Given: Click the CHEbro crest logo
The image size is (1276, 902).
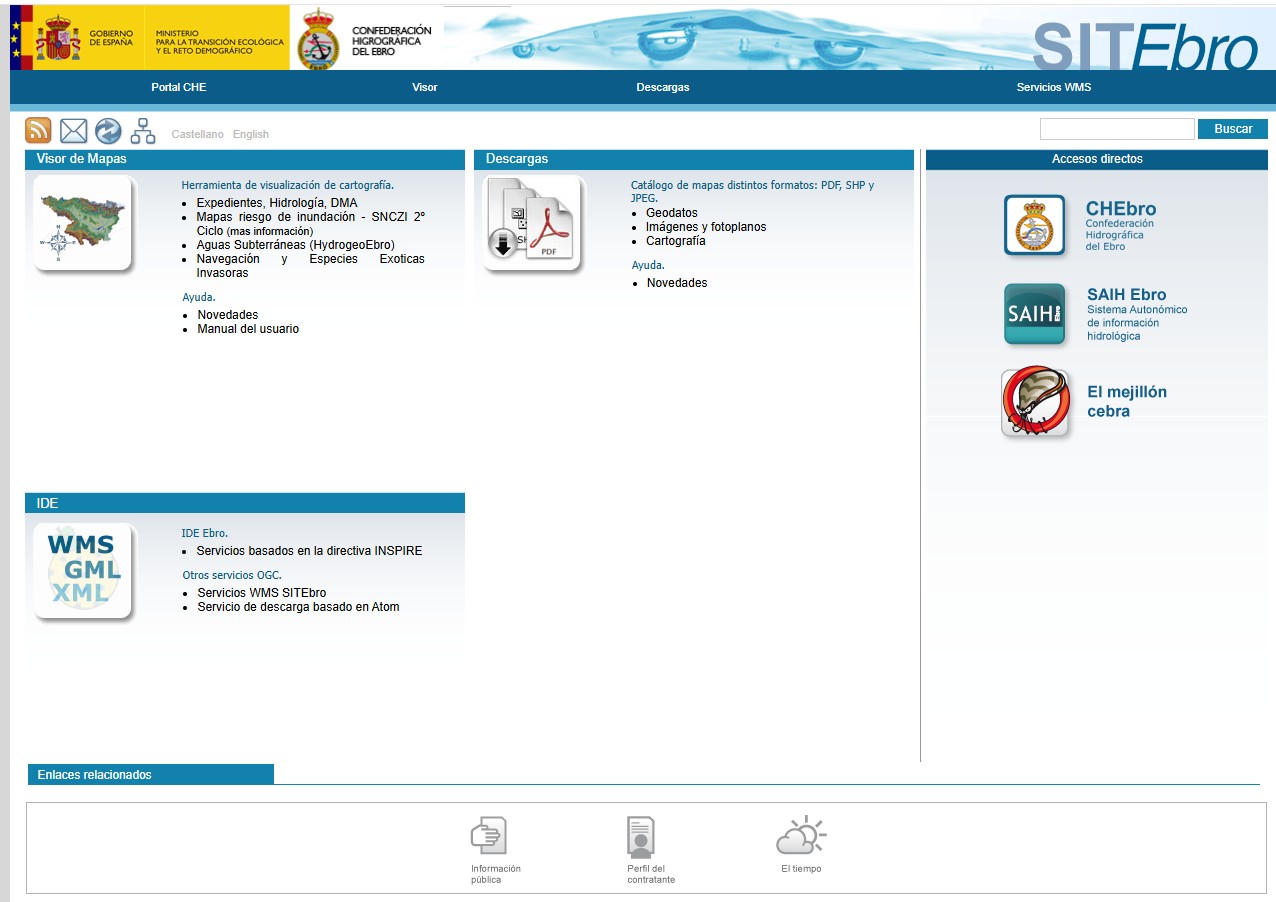Looking at the screenshot, I should (x=1035, y=225).
